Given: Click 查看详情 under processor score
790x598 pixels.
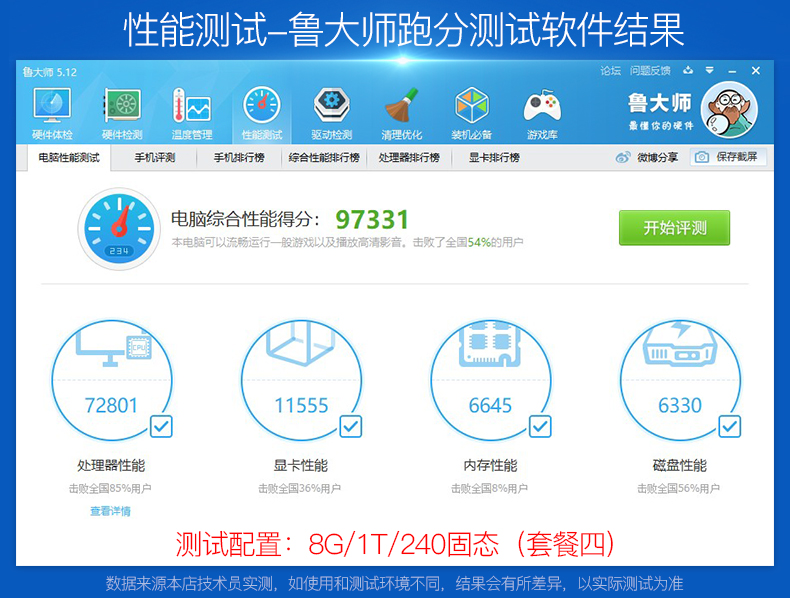Looking at the screenshot, I should click(x=110, y=511).
